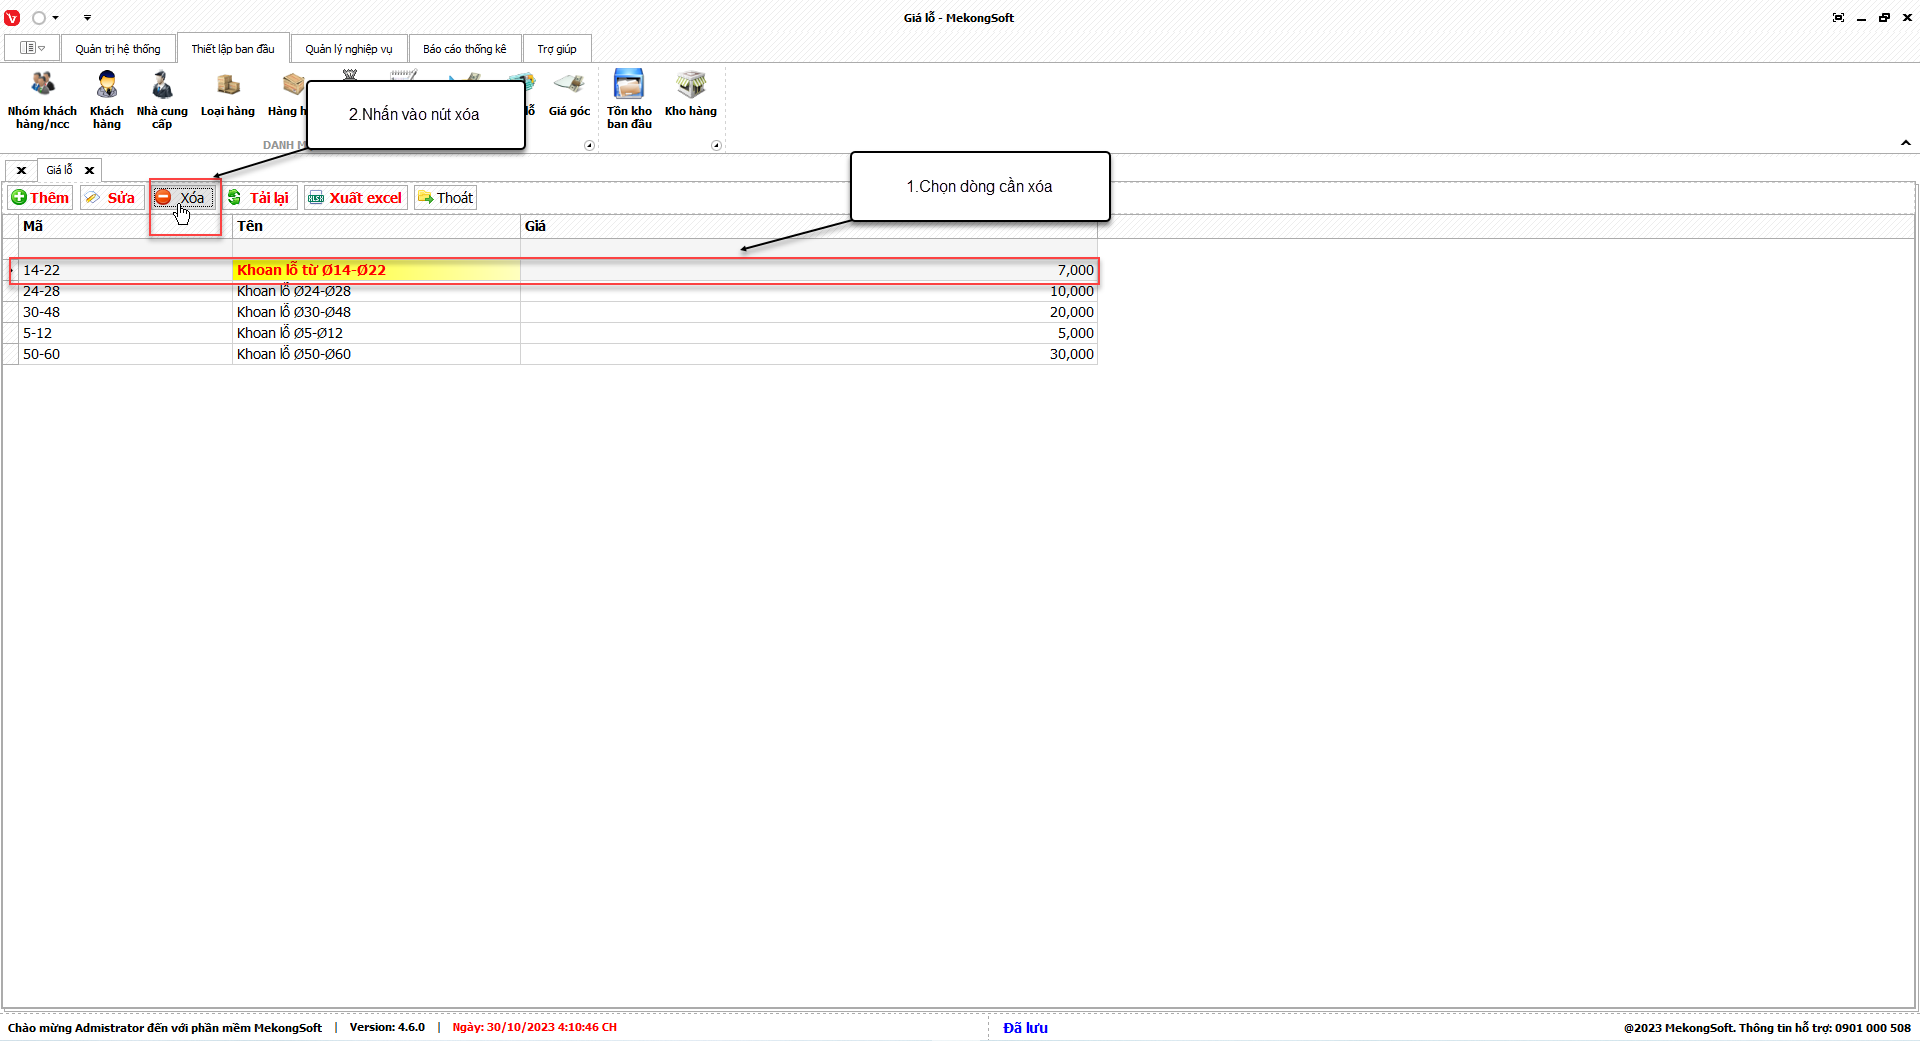Click the price cell 5,000
The height and width of the screenshot is (1041, 1920).
(809, 333)
